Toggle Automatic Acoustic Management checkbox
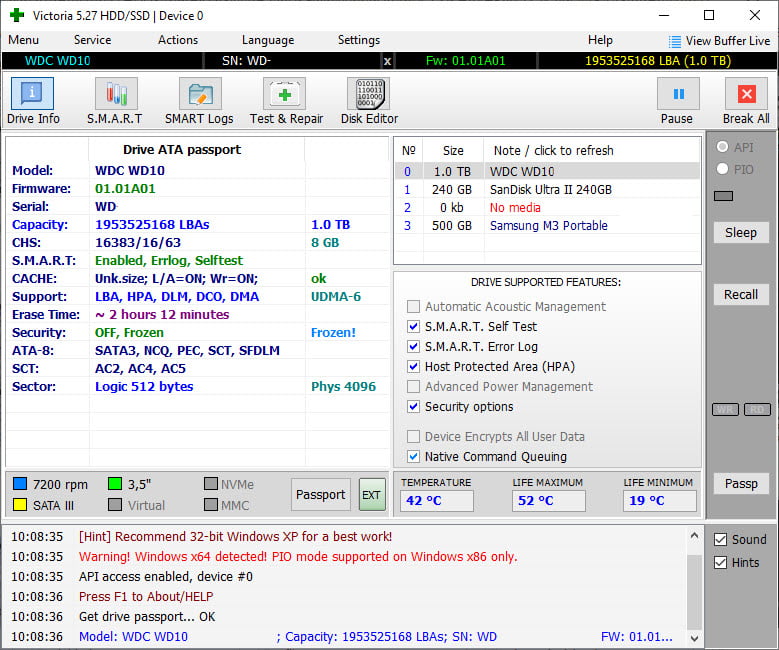The width and height of the screenshot is (779, 650). pos(413,307)
